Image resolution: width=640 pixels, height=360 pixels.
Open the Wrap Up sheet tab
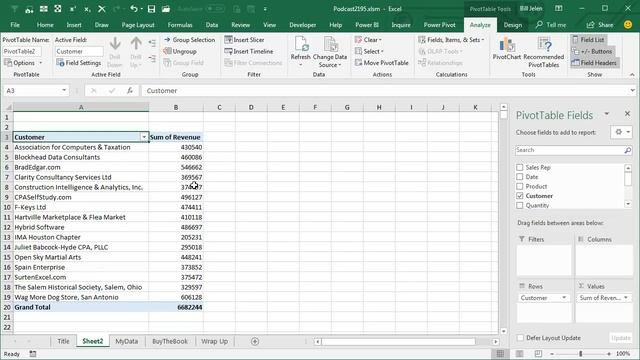coord(214,341)
